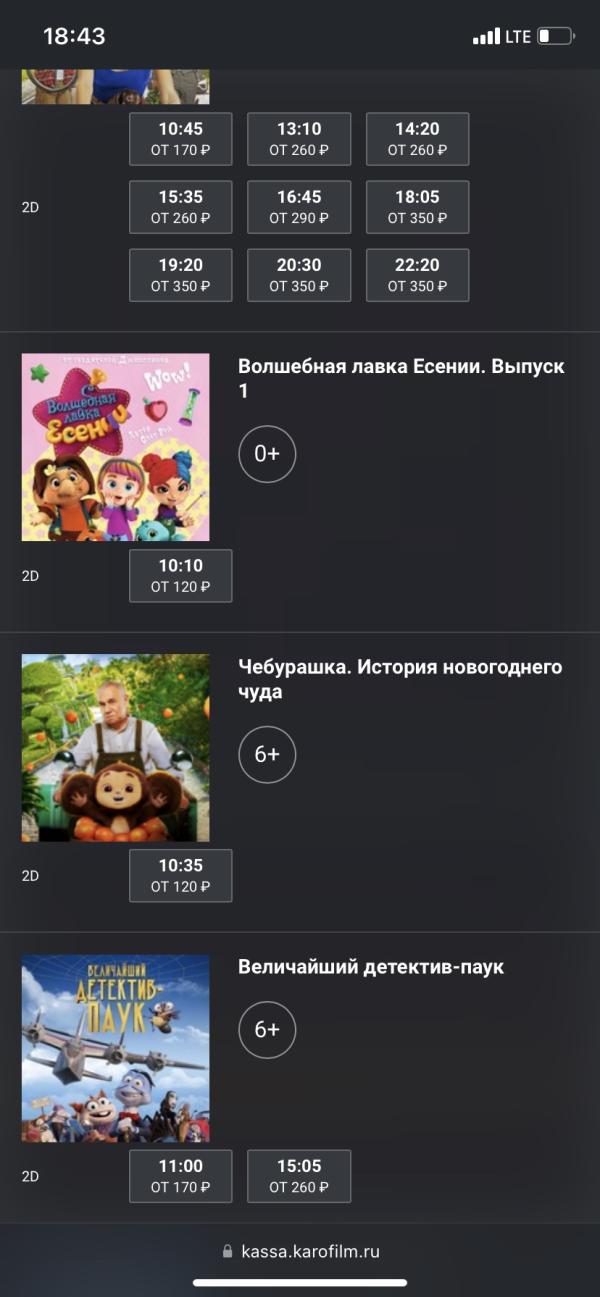Tap the cellular signal bars icon

(486, 37)
